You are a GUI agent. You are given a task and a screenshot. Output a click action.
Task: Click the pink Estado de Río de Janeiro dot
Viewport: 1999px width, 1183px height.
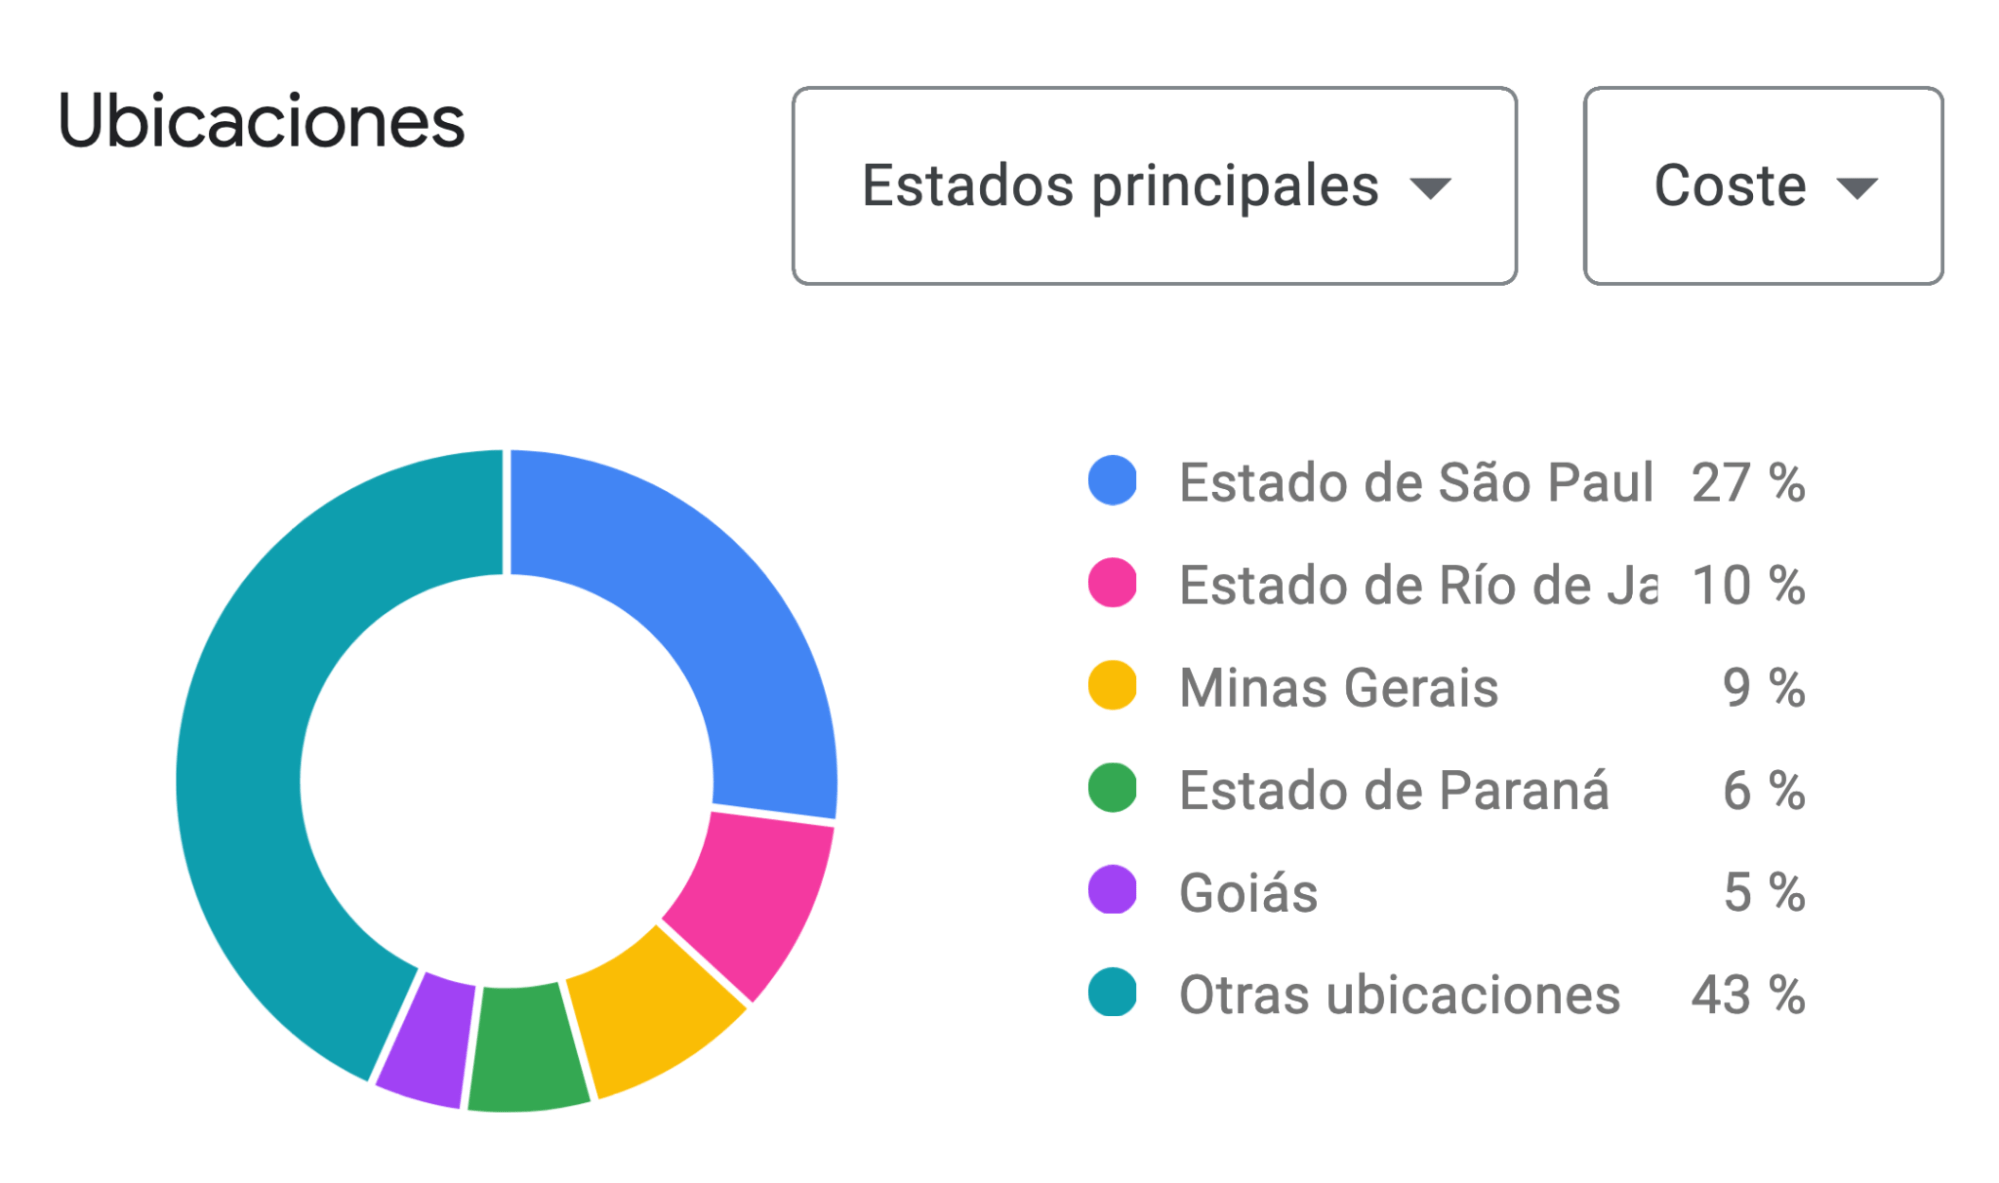pyautogui.click(x=1111, y=585)
